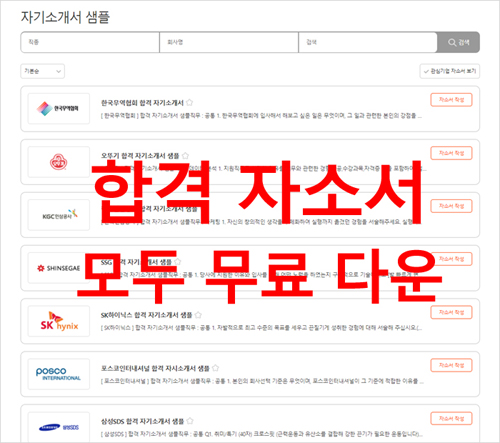This screenshot has width=500, height=443.
Task: Click 자소서 작성 for 포스코인터내셔널 row
Action: coord(451,365)
